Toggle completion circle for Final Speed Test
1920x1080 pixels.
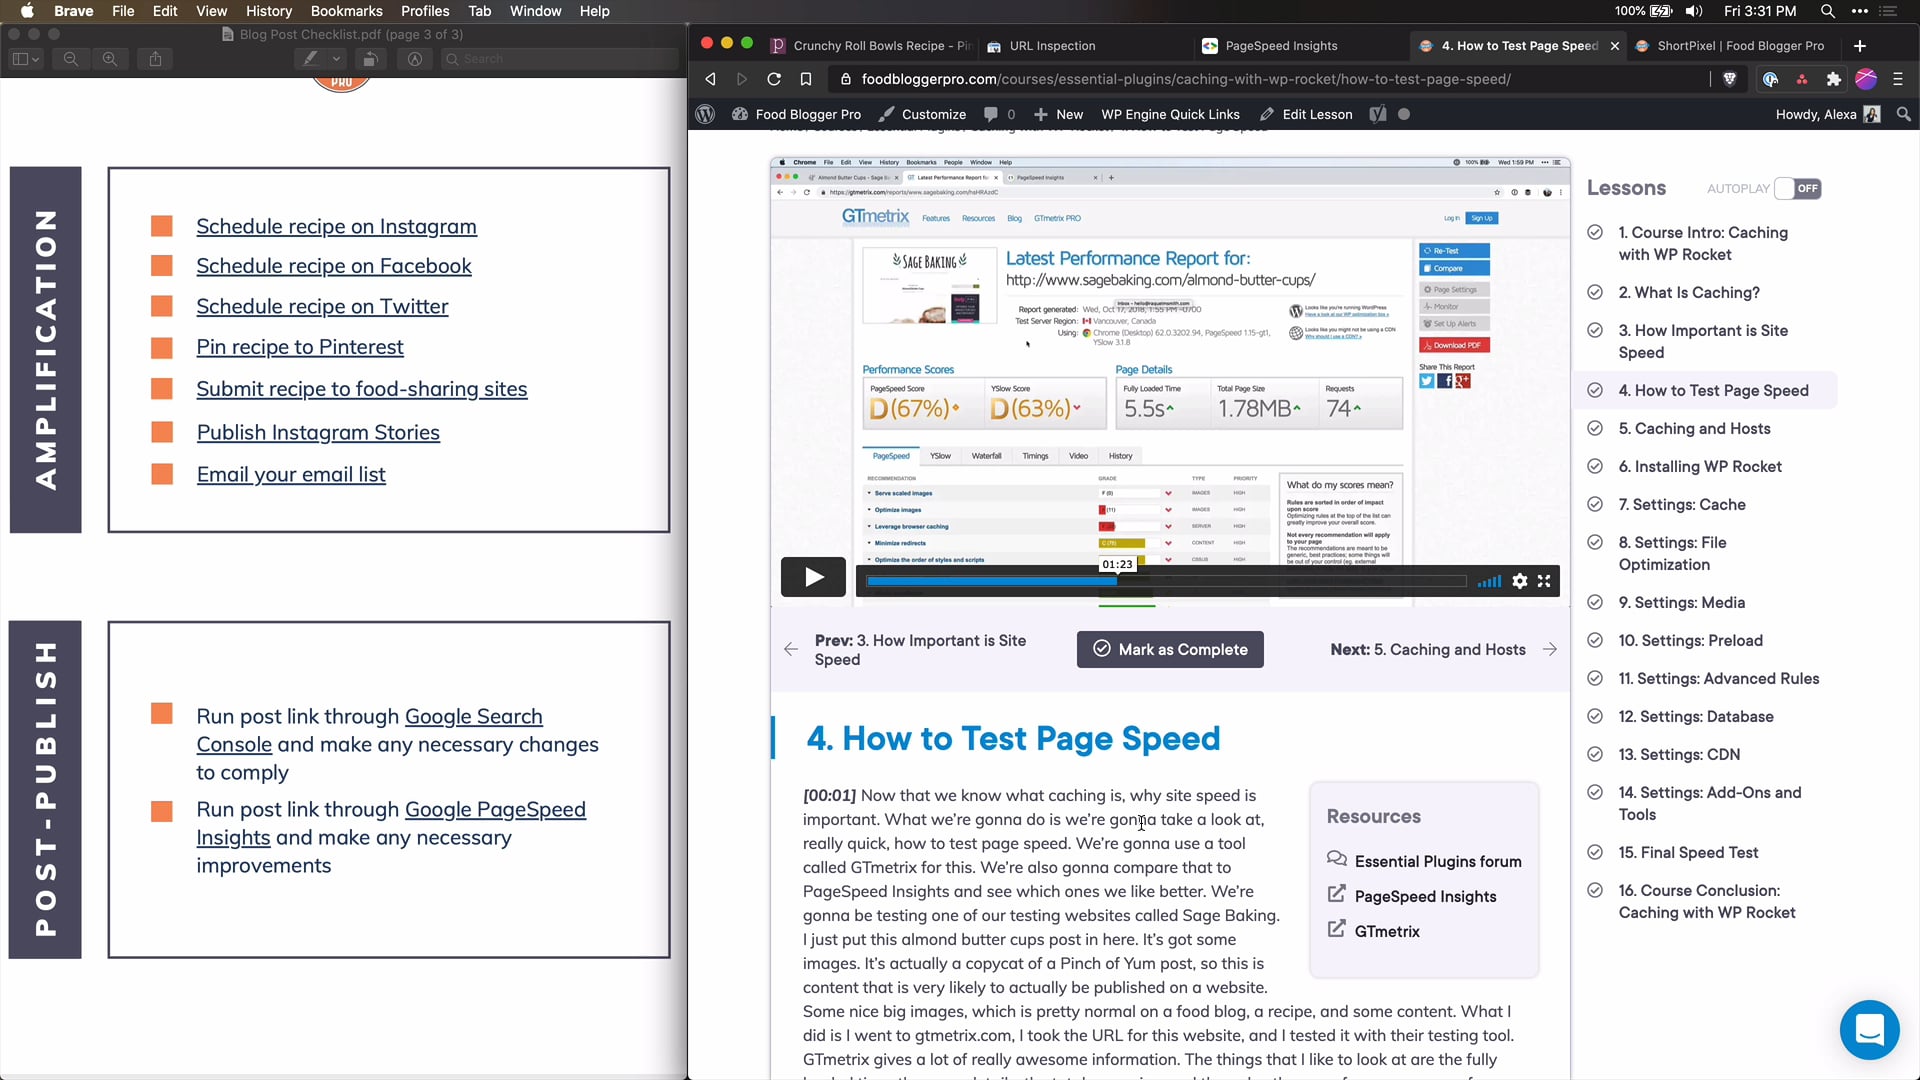1595,853
